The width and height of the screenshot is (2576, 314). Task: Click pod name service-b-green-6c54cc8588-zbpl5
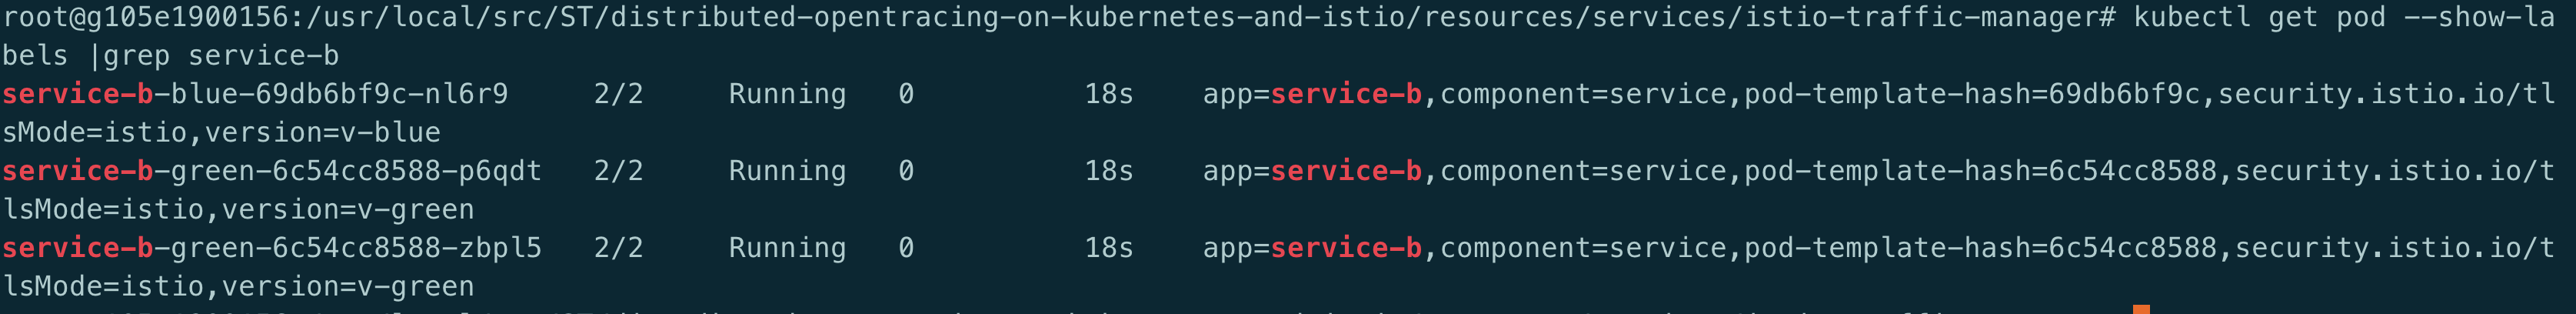[x=272, y=248]
